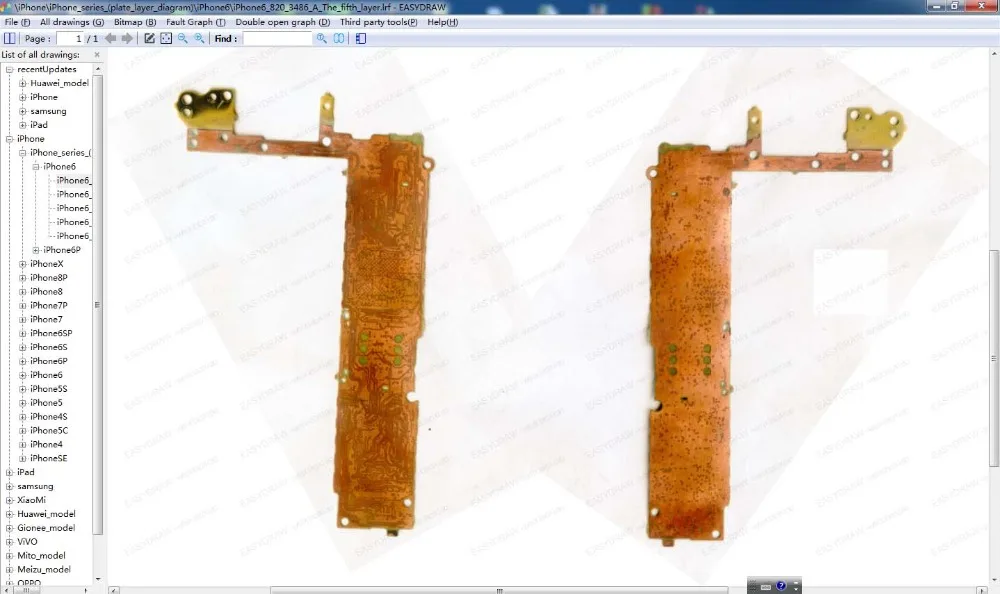
Task: Click the Find text input field
Action: point(277,38)
